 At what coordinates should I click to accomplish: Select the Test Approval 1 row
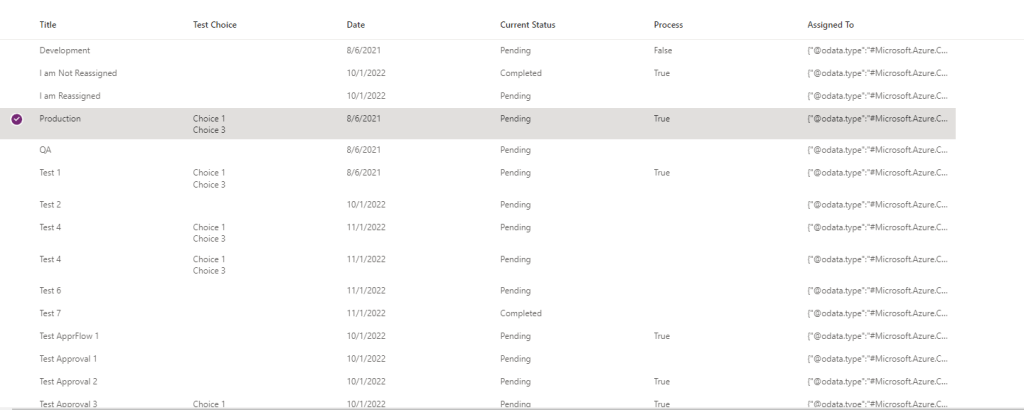68,359
